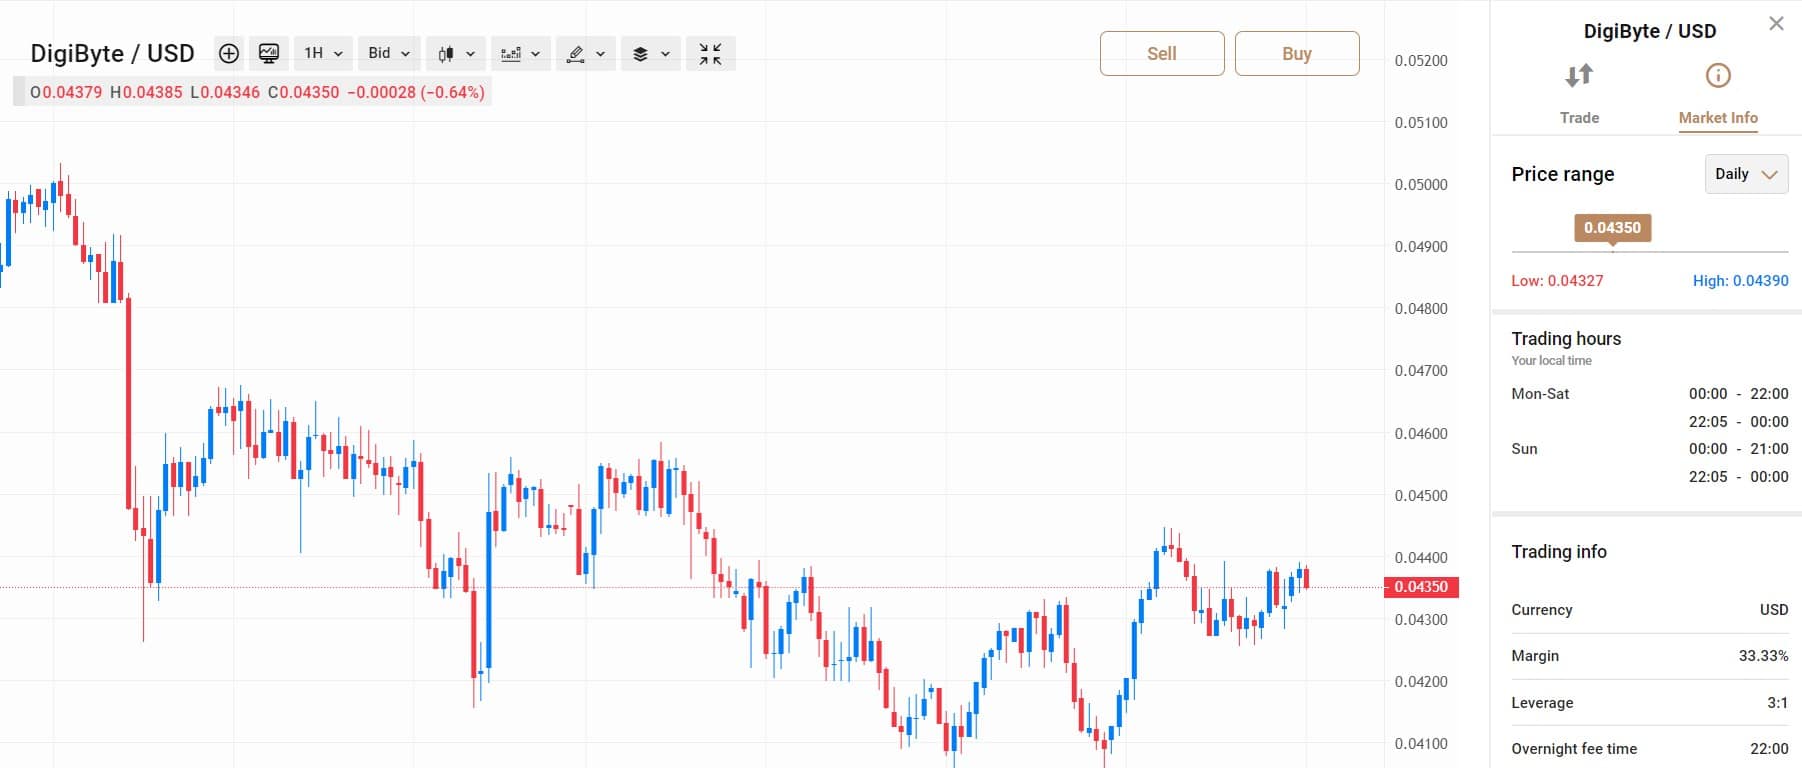Click the 0.04100 price axis label
The width and height of the screenshot is (1802, 768).
pyautogui.click(x=1421, y=744)
